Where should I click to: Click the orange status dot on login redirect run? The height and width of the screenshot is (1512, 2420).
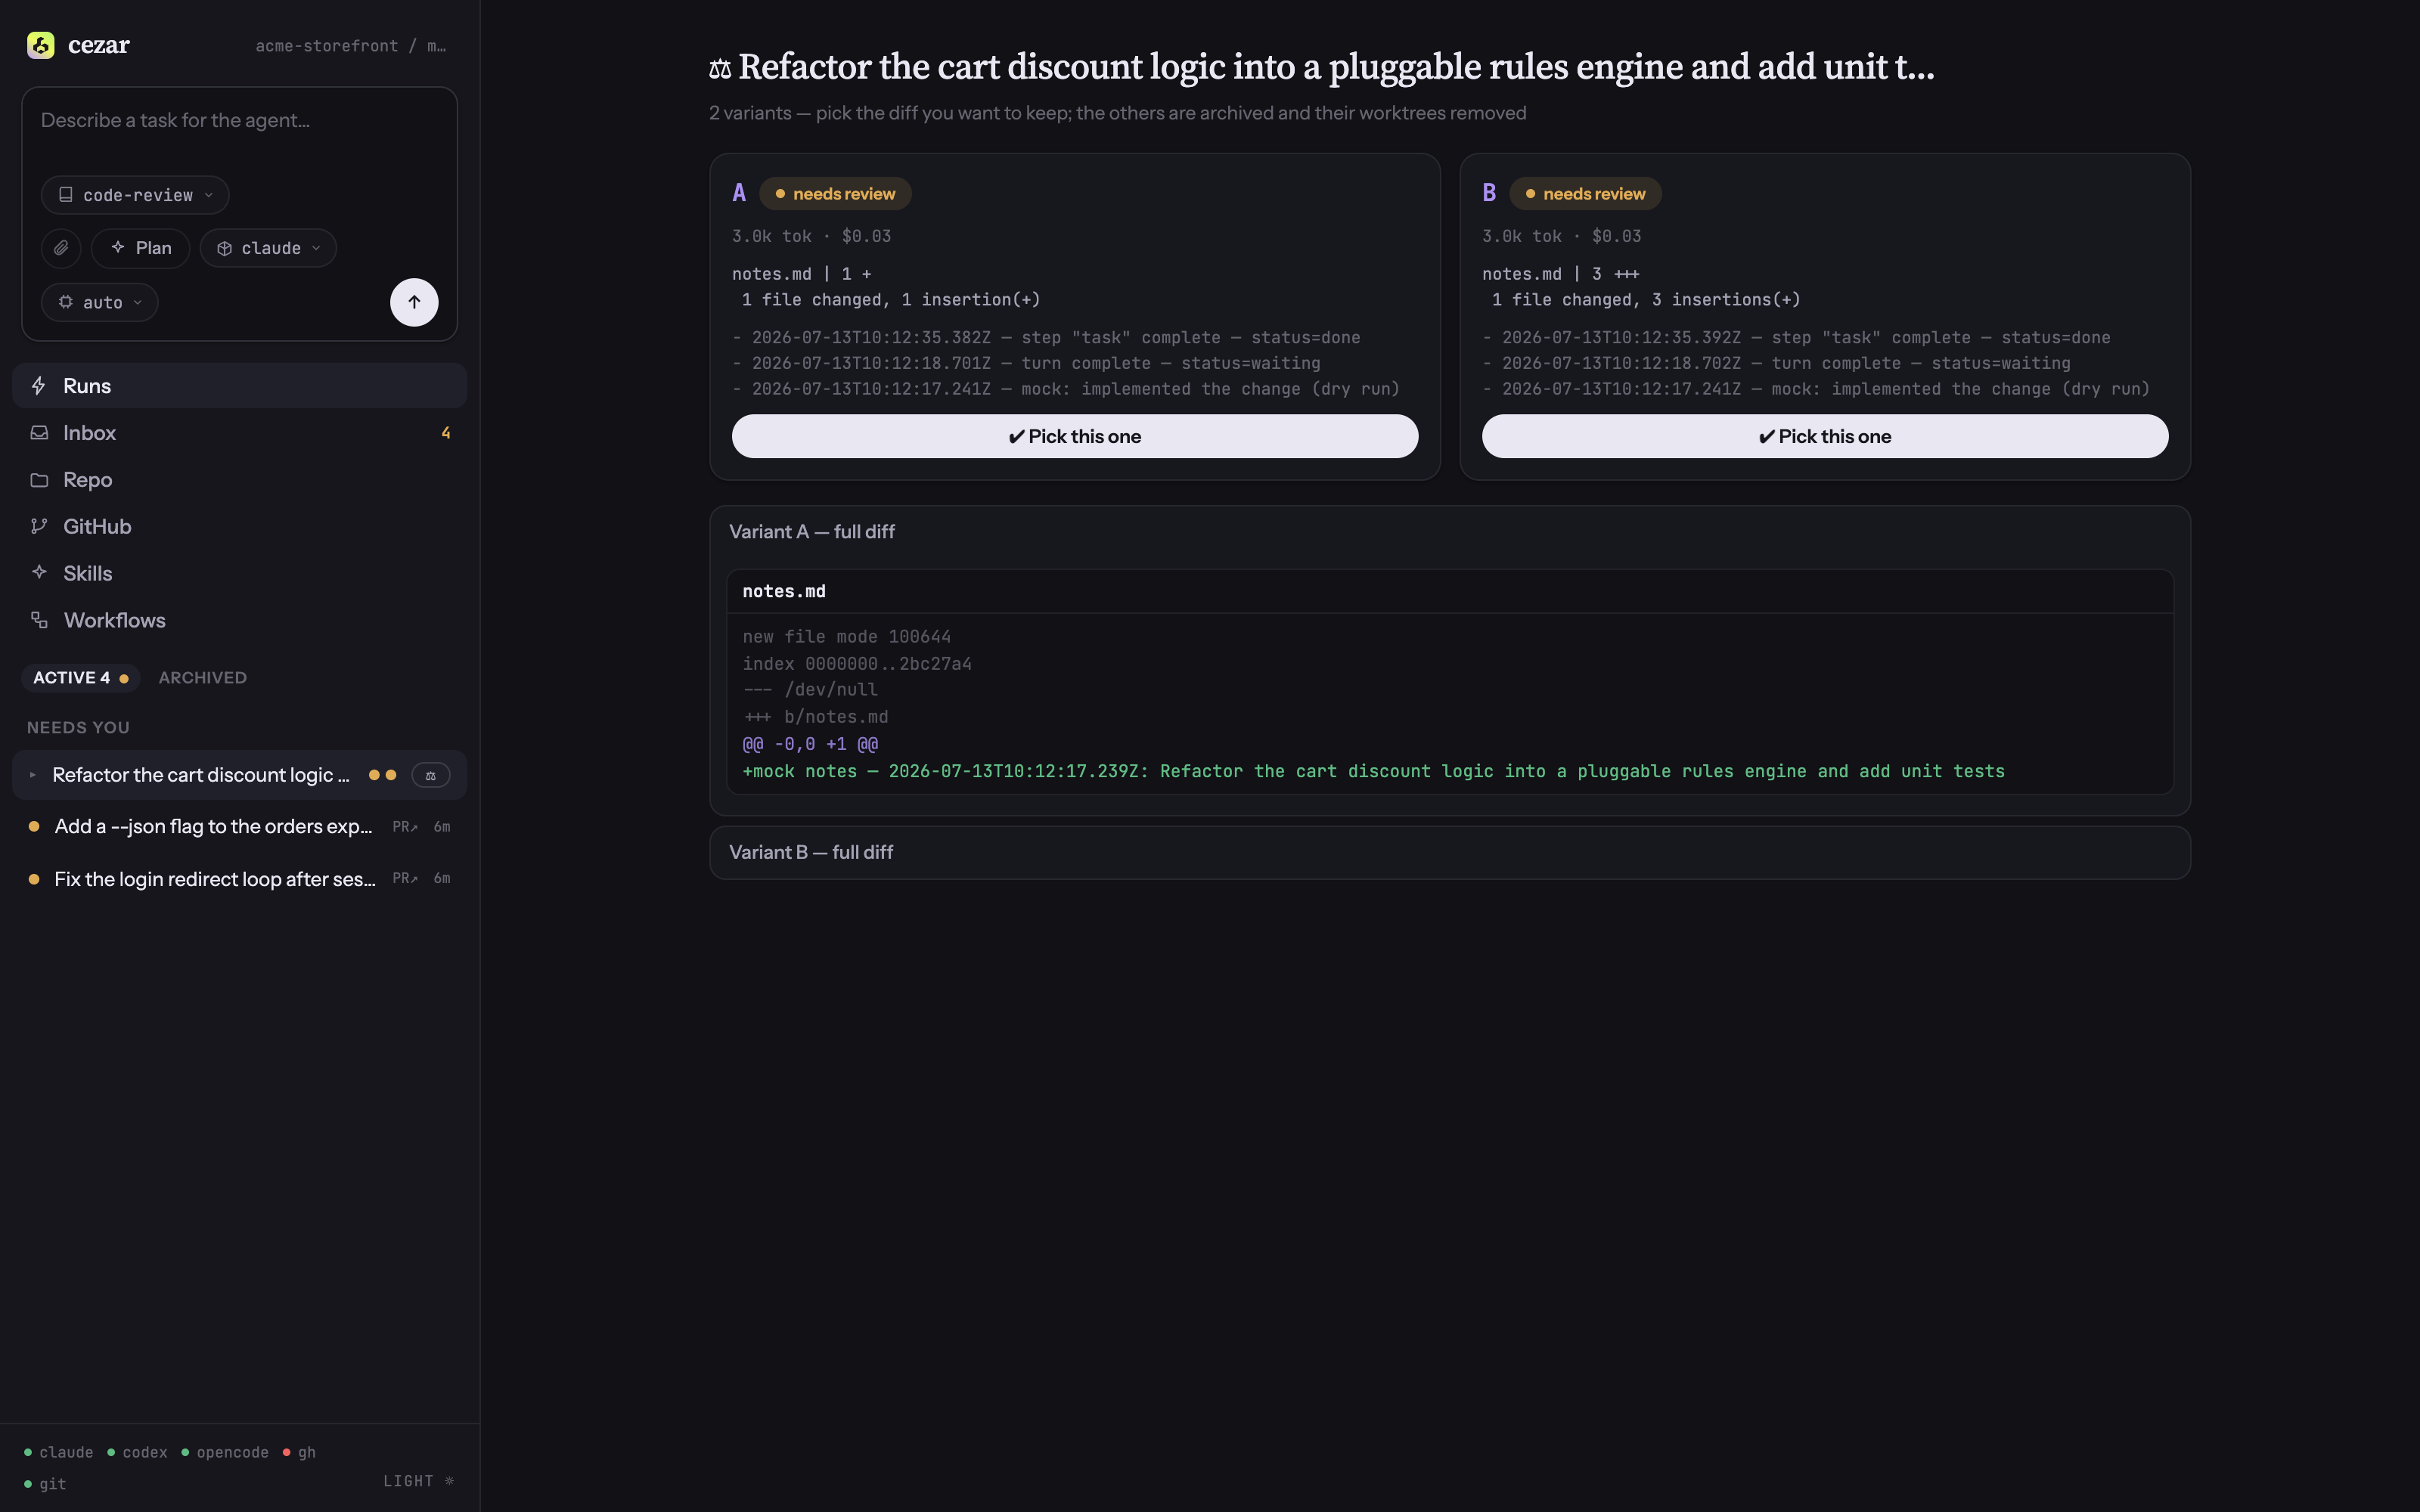tap(34, 879)
